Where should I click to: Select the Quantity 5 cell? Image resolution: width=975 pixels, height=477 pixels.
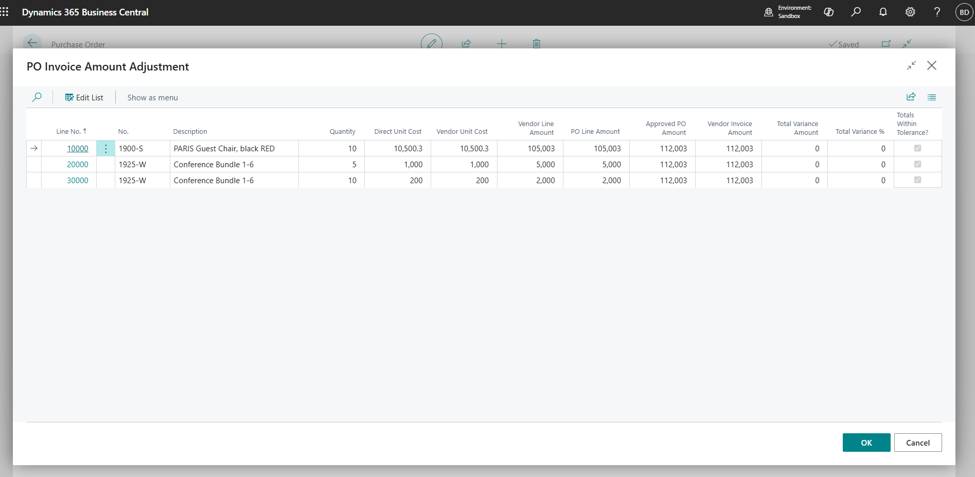(x=331, y=164)
